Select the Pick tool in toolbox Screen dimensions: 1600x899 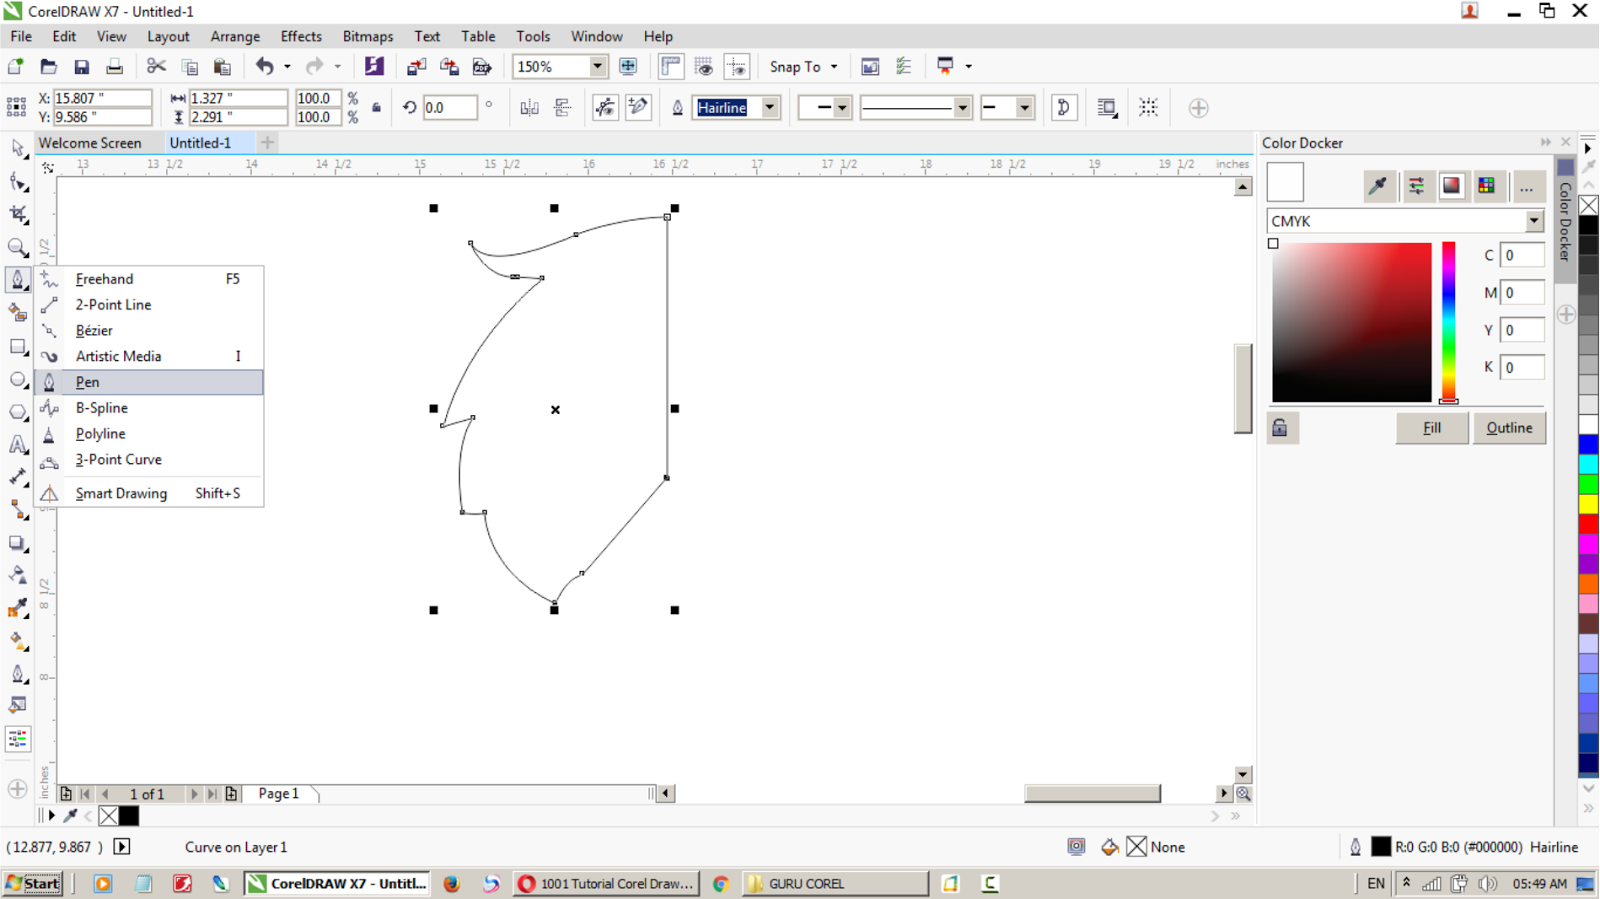pos(18,149)
